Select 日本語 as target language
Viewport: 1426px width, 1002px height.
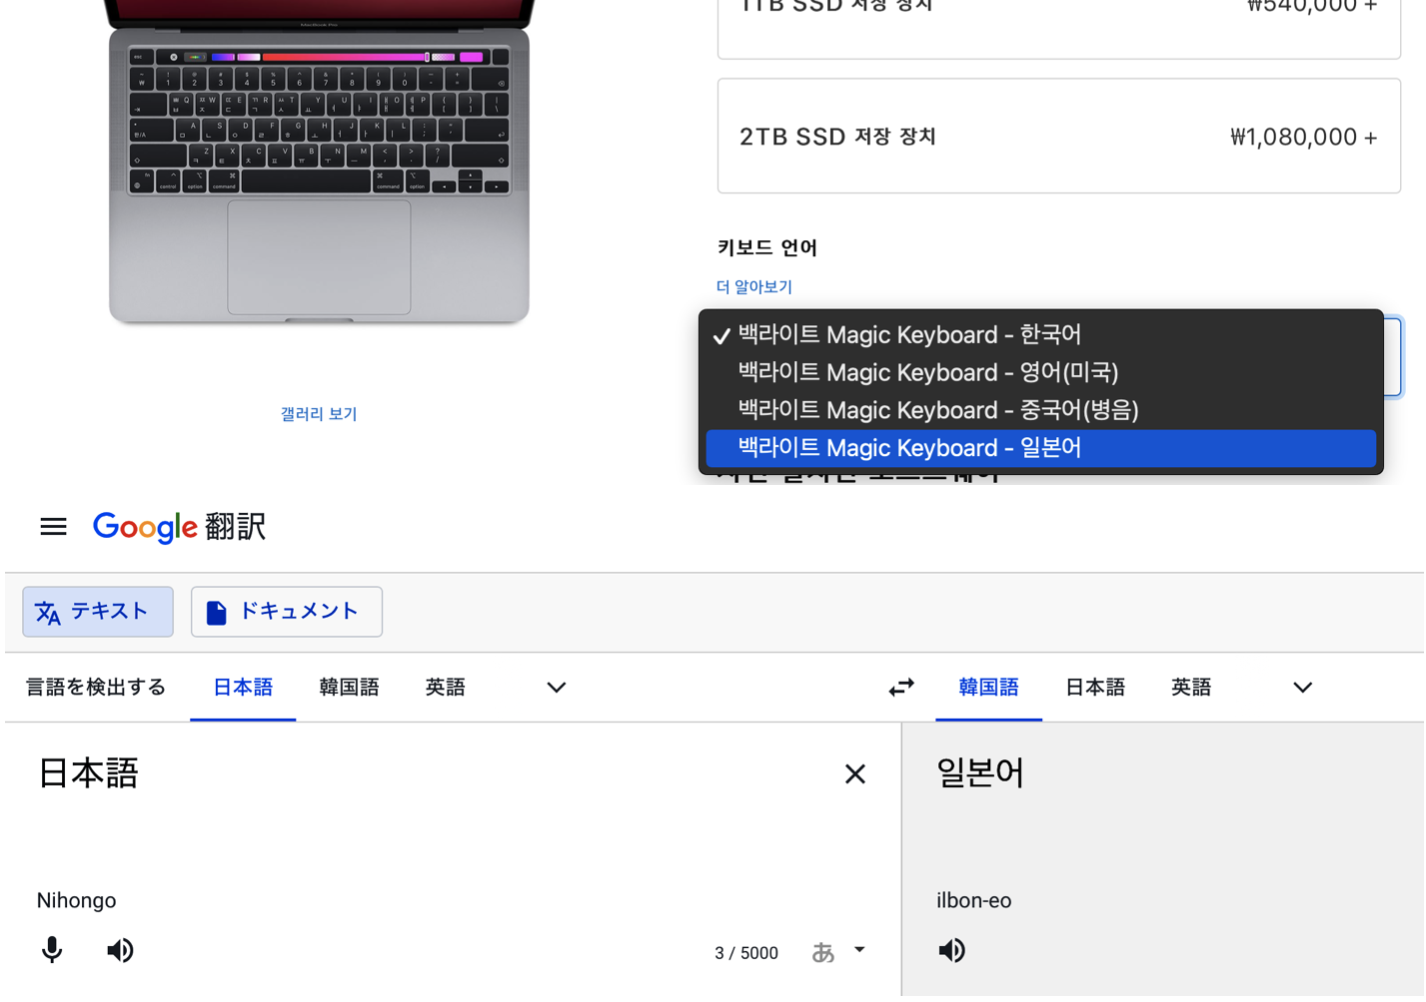tap(1095, 687)
